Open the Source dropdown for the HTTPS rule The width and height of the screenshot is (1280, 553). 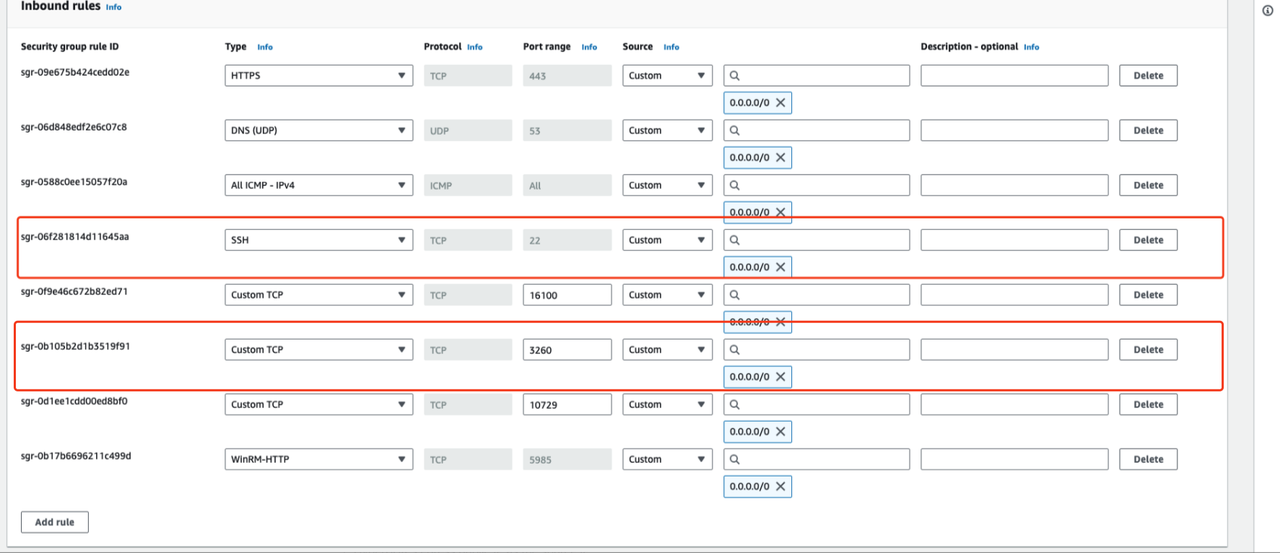pos(667,75)
